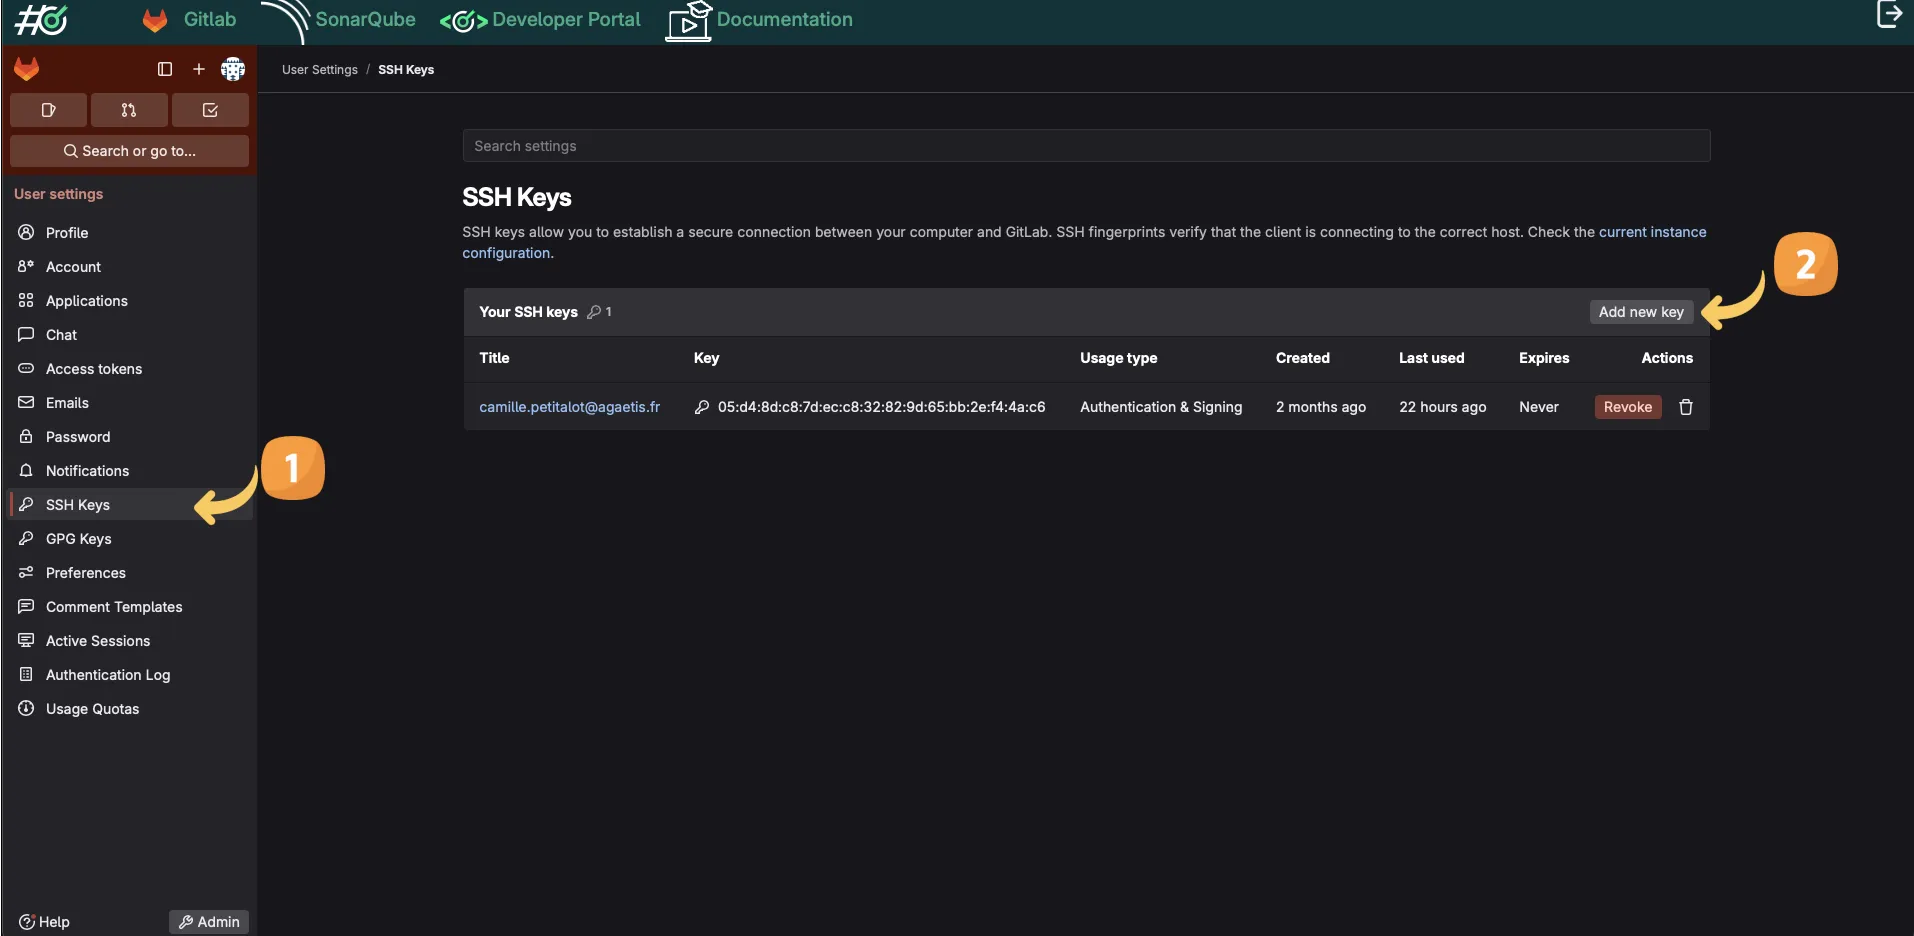The image size is (1914, 936).
Task: Click the sign-out icon at top right
Action: click(1888, 15)
